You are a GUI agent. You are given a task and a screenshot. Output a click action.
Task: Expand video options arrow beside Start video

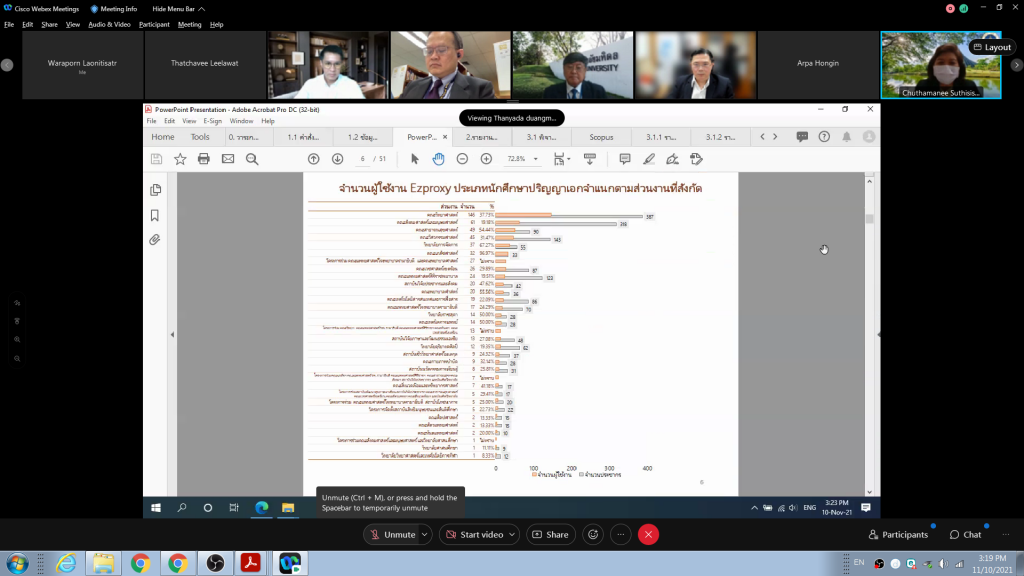pos(511,535)
